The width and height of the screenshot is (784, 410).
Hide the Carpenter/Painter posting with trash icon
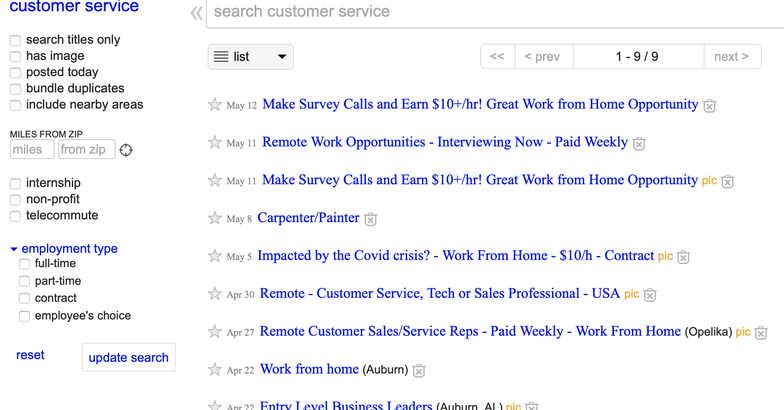[x=370, y=219]
